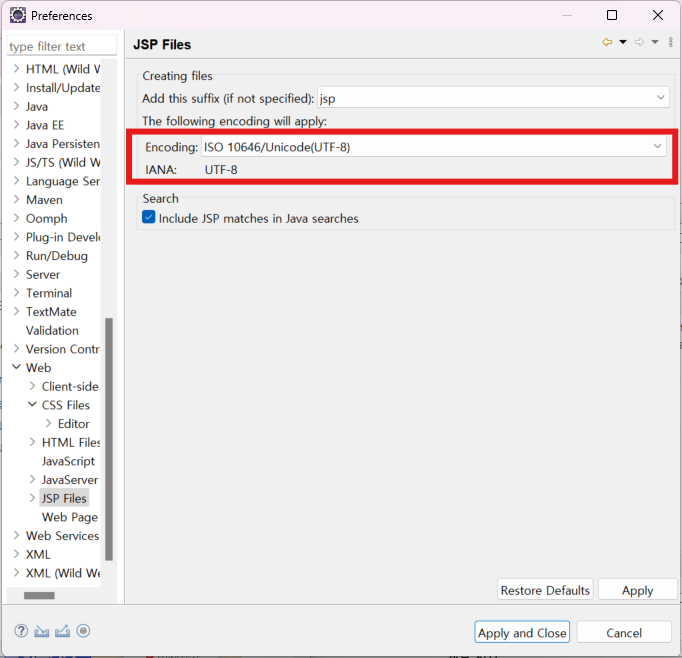
Task: Expand the Editor node under CSS Files
Action: point(48,423)
